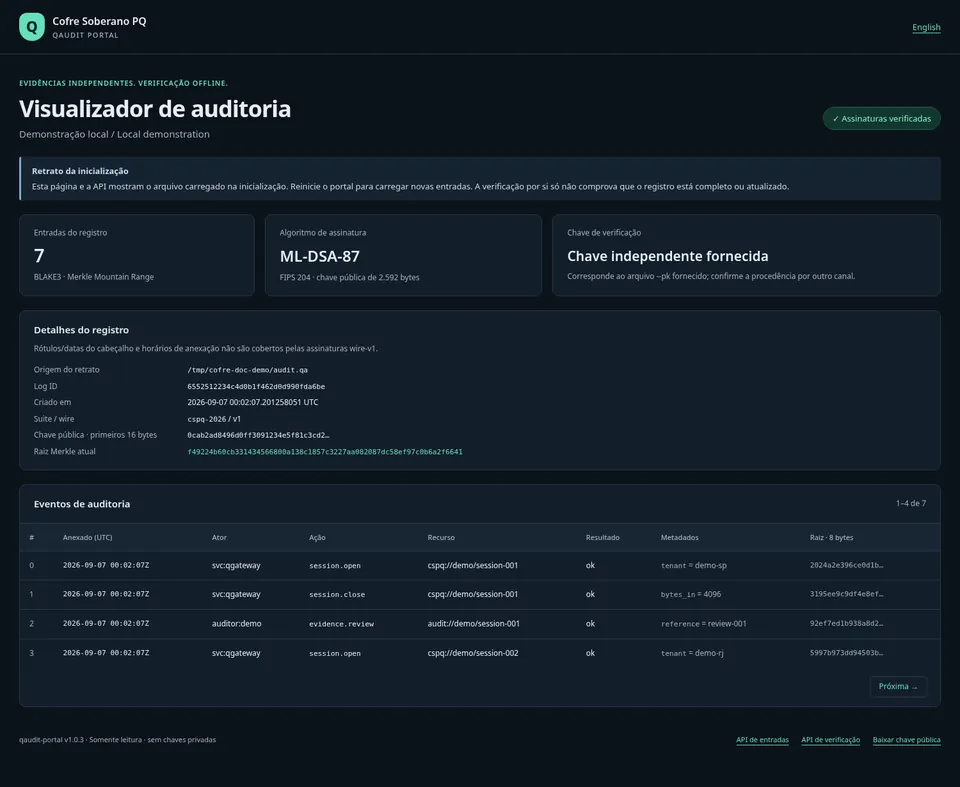Click the cspq-2026 / v1 suite value

click(214, 419)
